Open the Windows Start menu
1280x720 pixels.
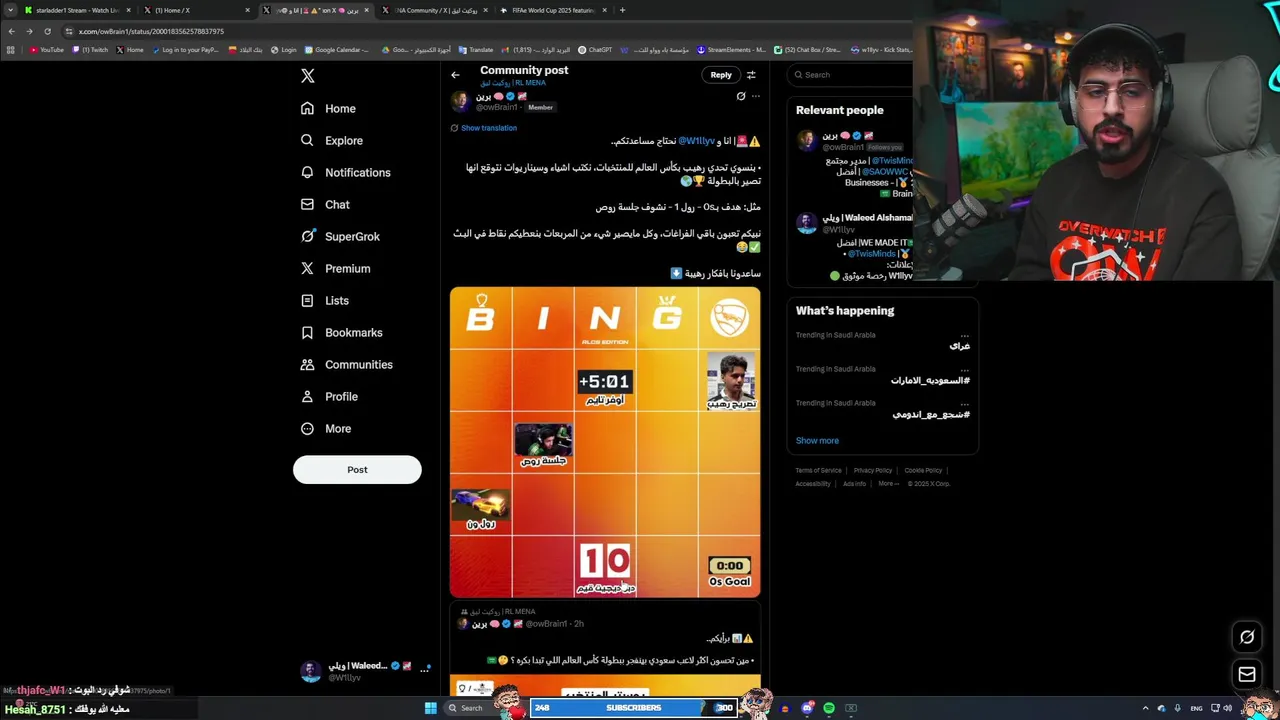click(430, 708)
